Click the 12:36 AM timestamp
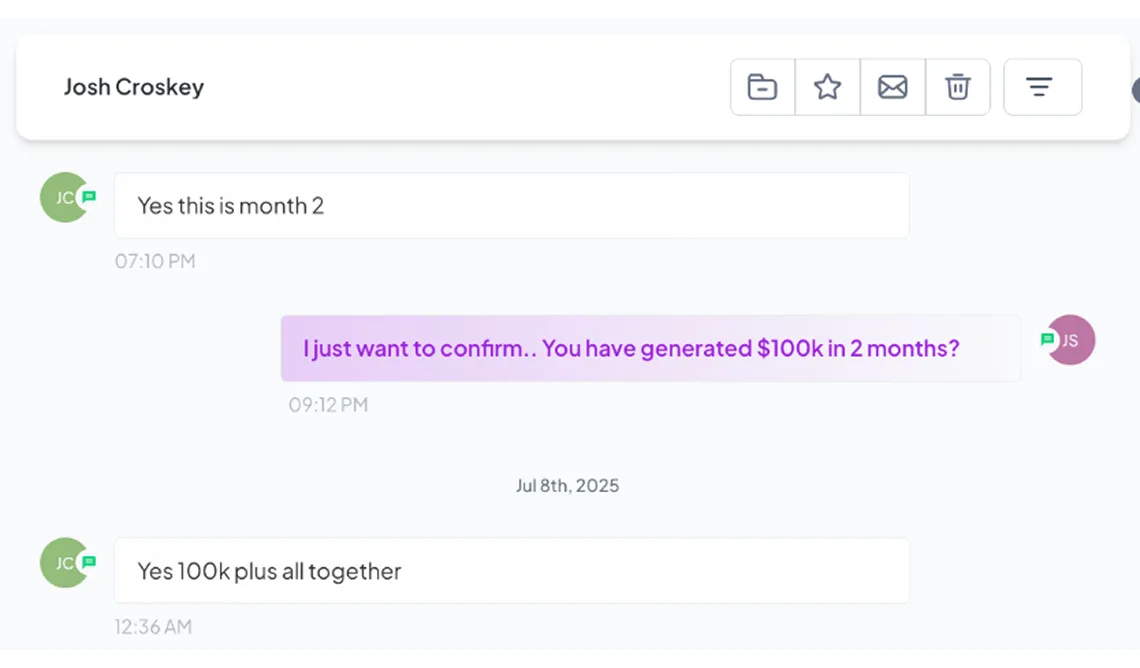 153,627
